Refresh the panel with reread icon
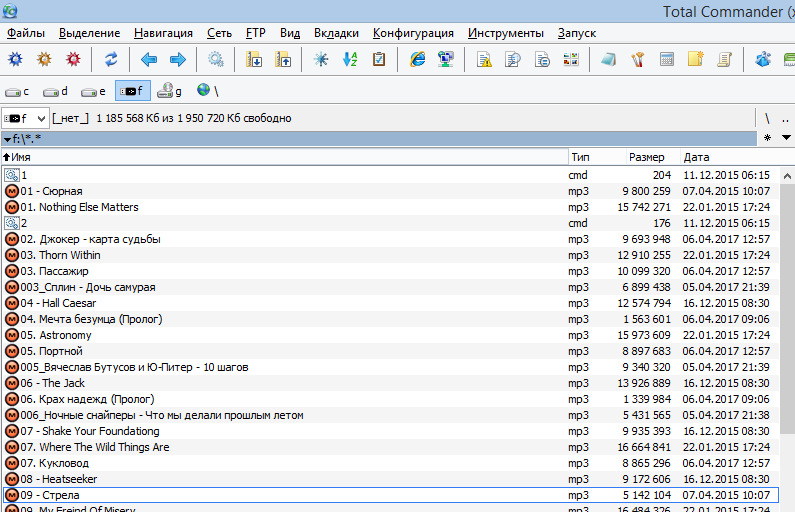The height and width of the screenshot is (512, 795). (x=111, y=59)
